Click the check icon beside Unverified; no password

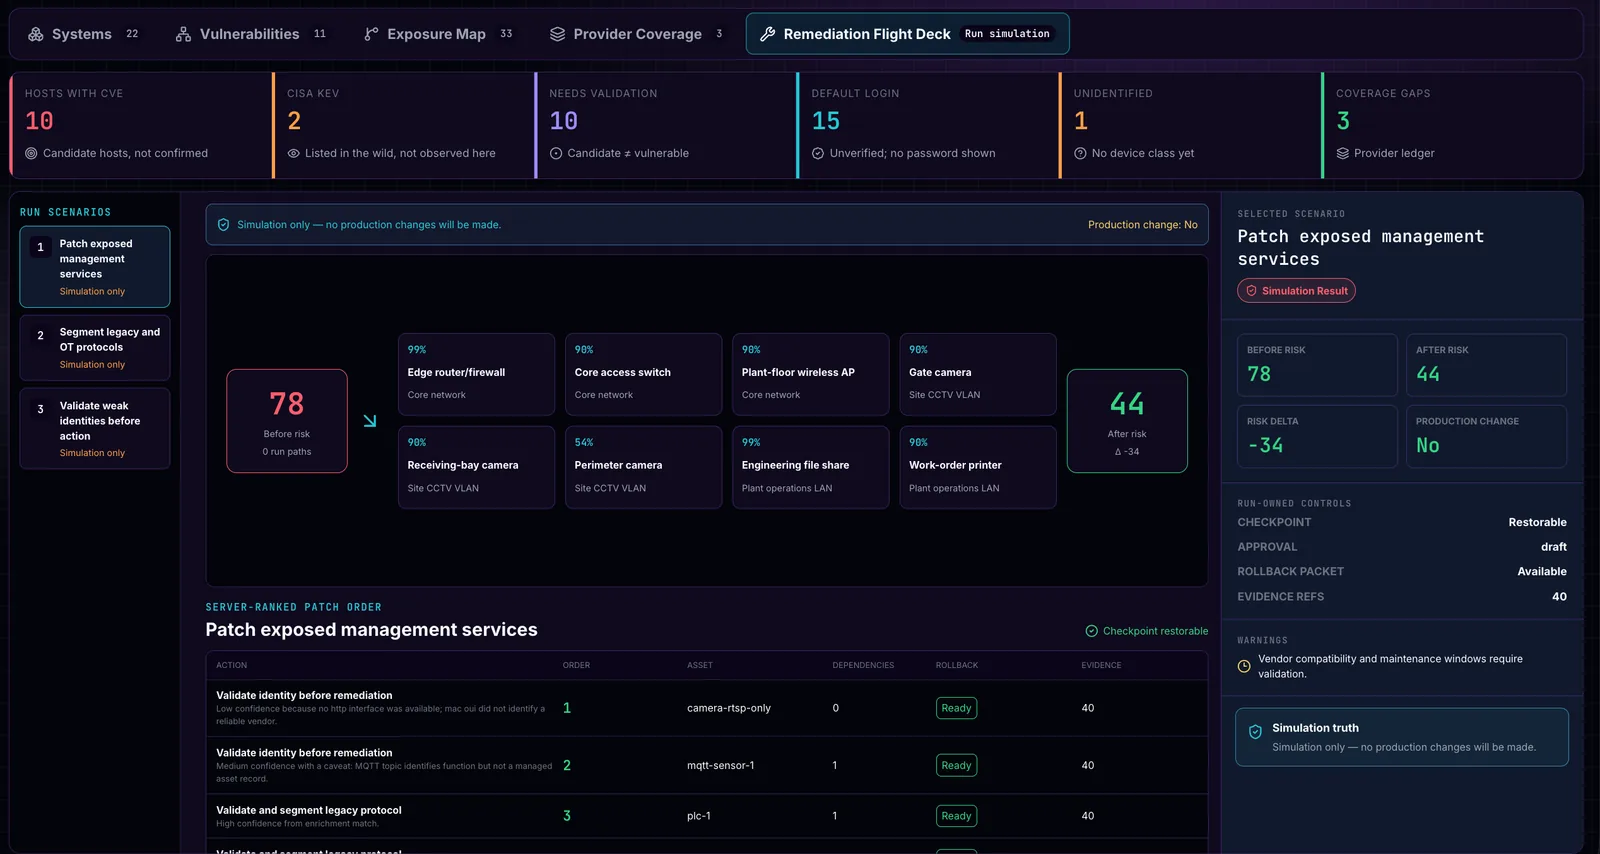pos(818,153)
